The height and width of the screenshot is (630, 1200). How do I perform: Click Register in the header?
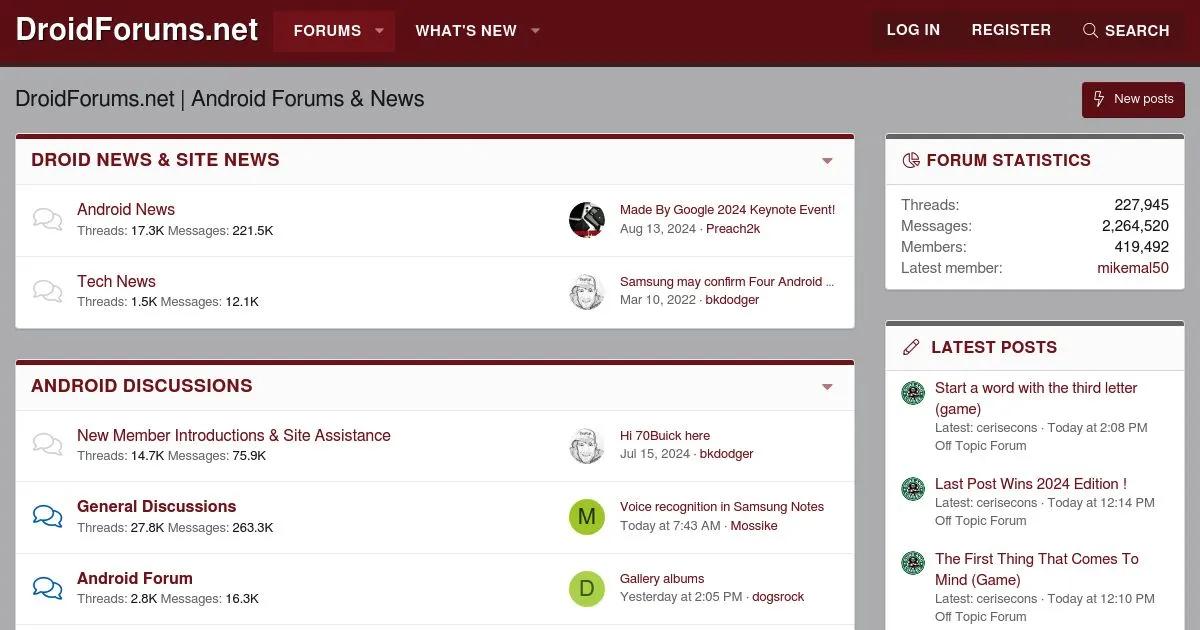click(1011, 30)
